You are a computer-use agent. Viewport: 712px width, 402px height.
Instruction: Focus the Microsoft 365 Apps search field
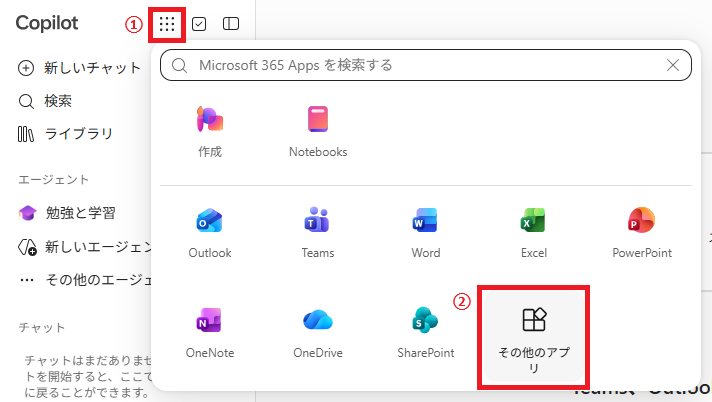425,65
